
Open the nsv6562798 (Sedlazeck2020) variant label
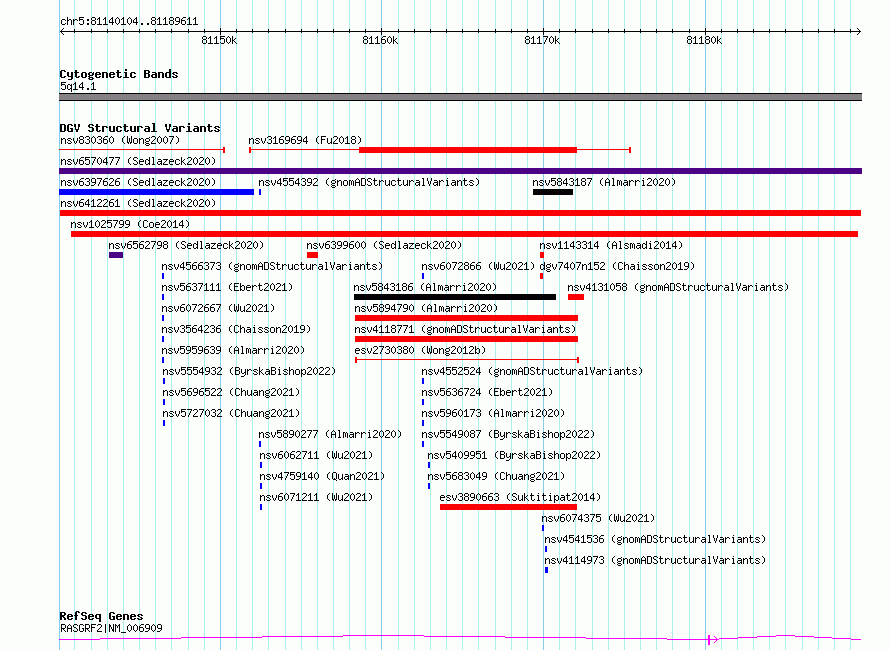click(x=186, y=245)
